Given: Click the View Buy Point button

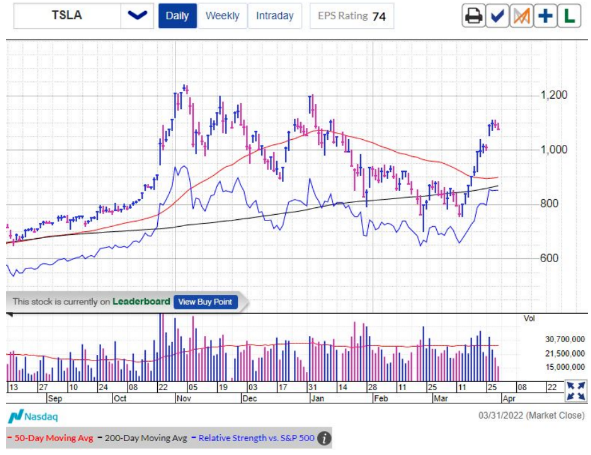Looking at the screenshot, I should [205, 302].
